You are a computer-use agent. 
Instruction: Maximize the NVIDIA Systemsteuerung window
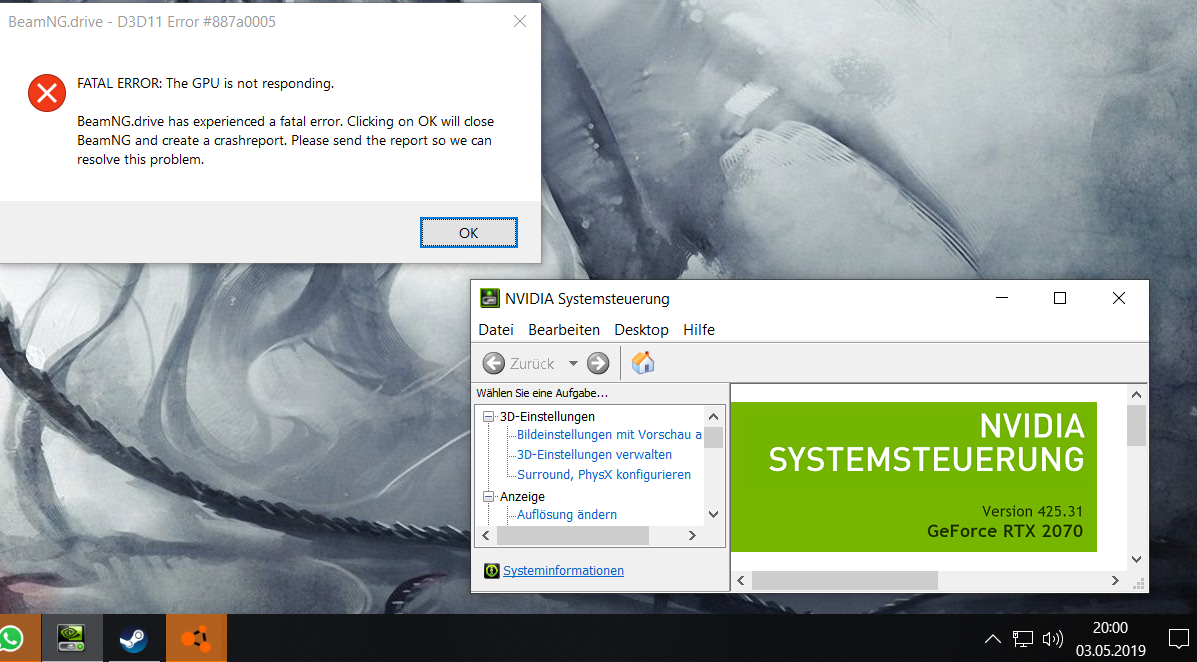tap(1060, 298)
